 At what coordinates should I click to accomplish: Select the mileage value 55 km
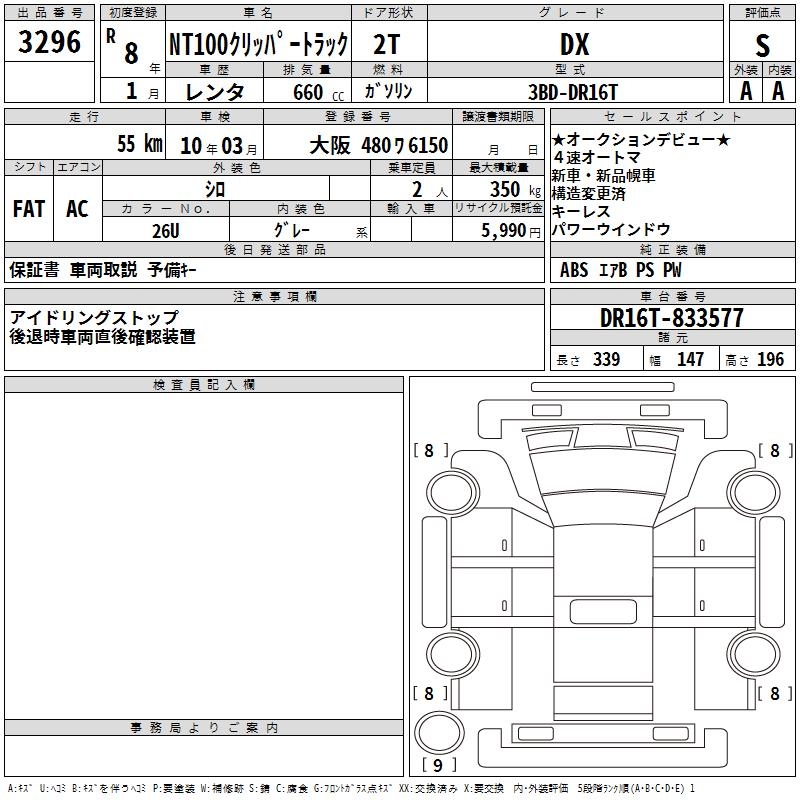(x=139, y=144)
